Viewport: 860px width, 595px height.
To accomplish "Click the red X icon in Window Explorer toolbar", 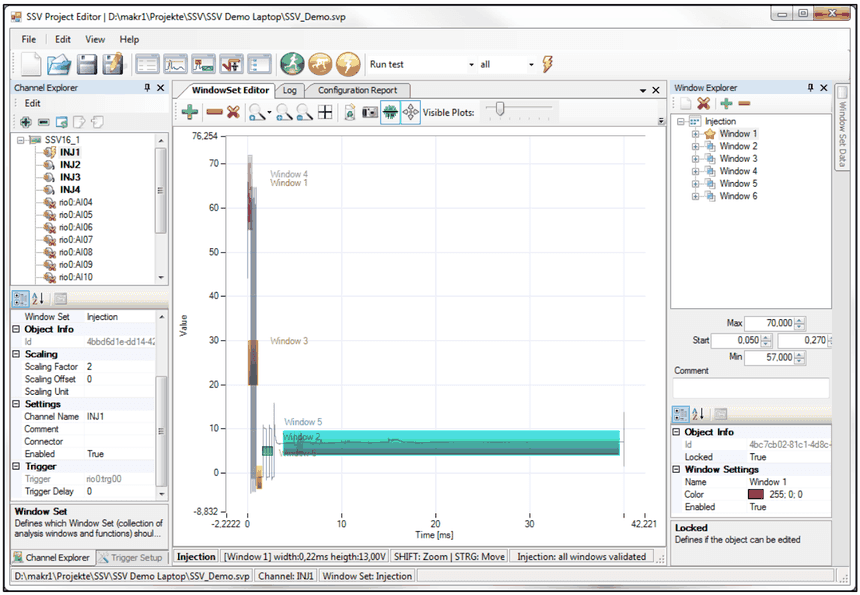I will tap(704, 103).
